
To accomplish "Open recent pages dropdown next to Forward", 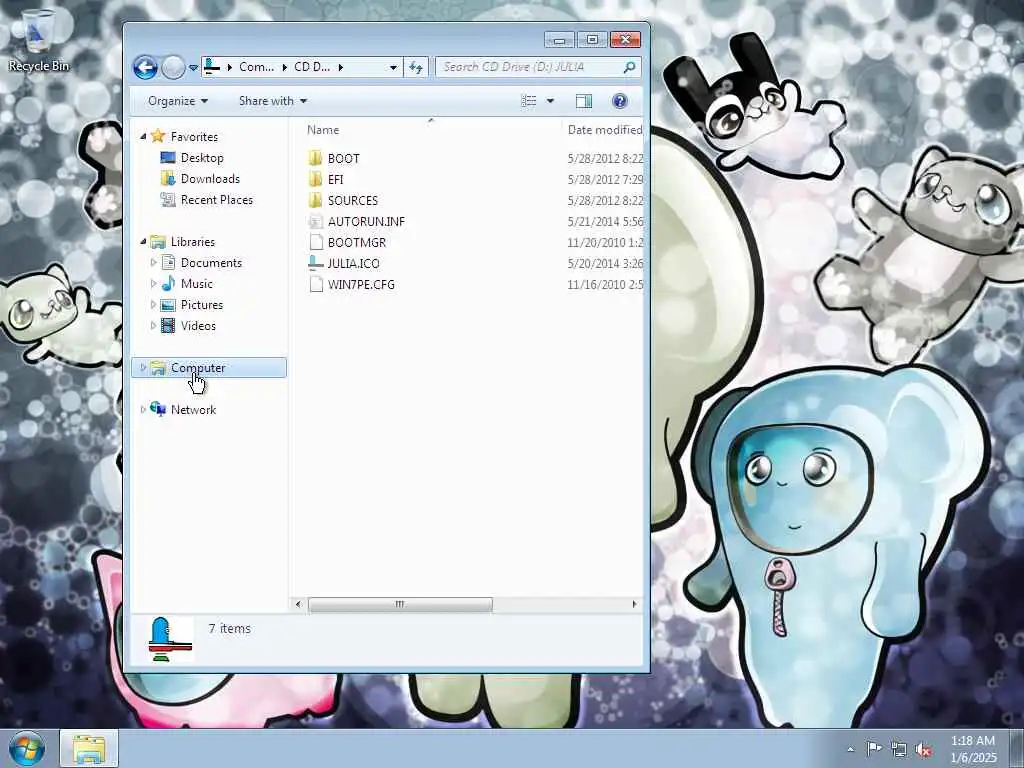I will point(193,67).
